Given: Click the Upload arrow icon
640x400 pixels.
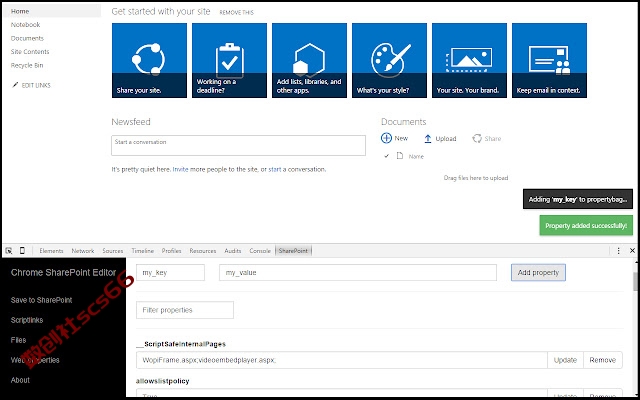Looking at the screenshot, I should tap(428, 139).
